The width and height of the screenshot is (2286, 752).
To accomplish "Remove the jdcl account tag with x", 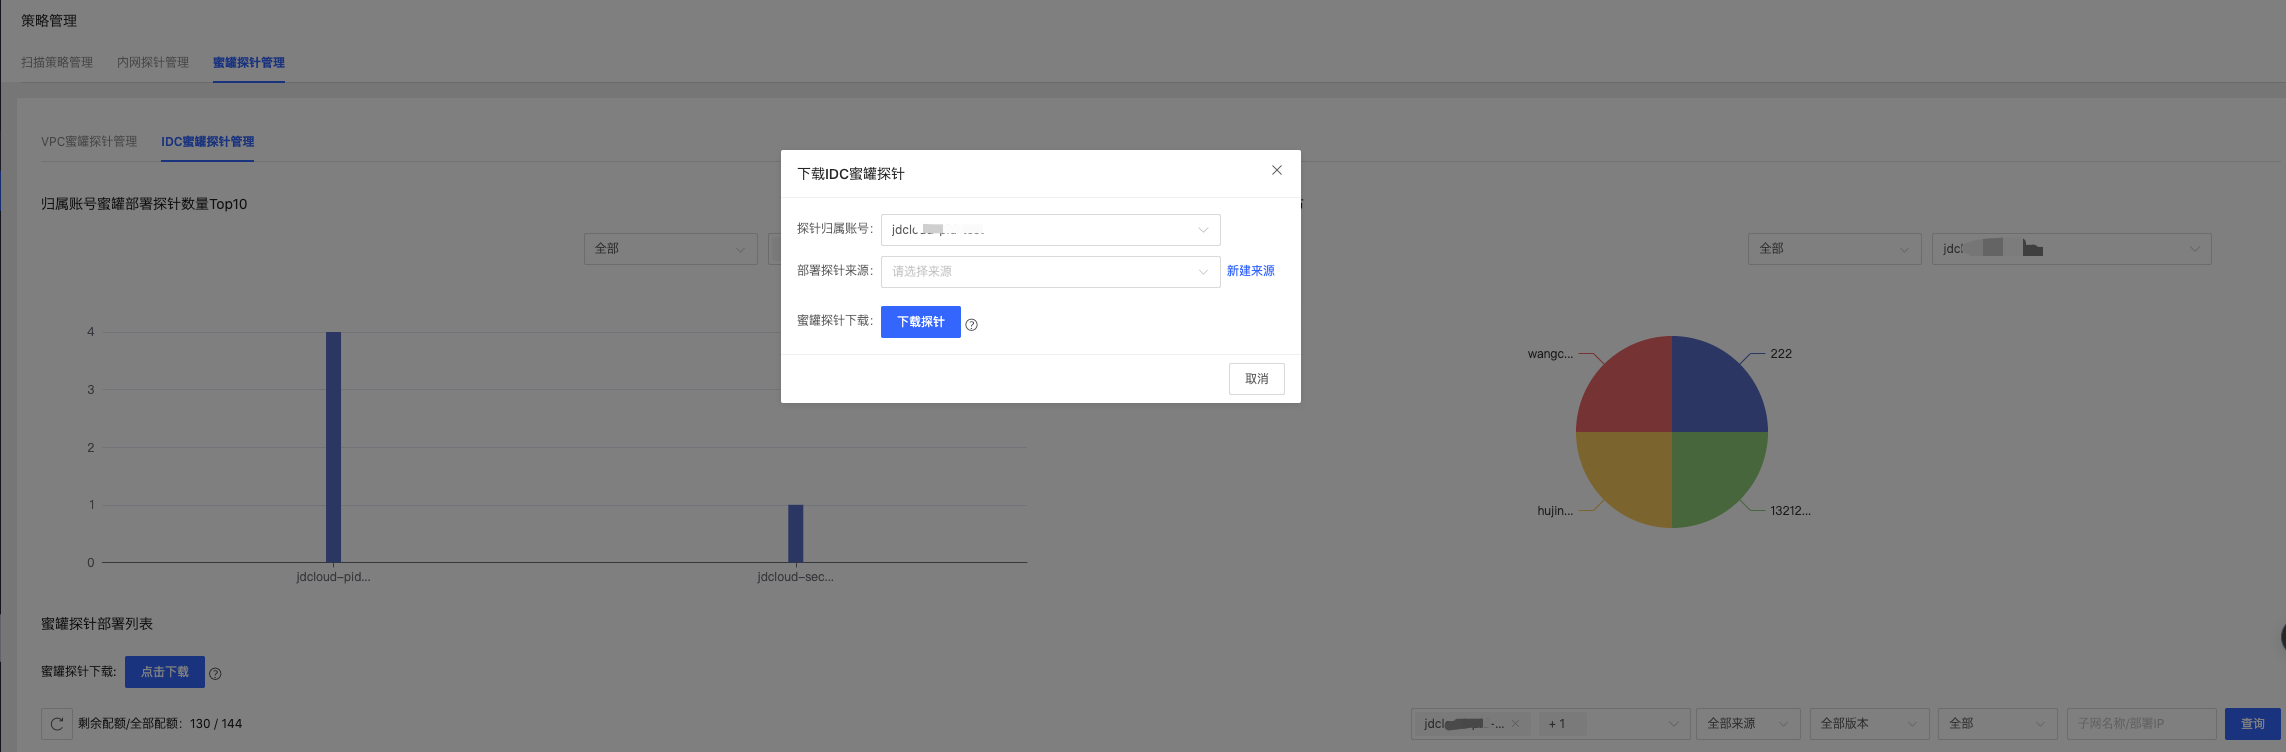I will (1515, 724).
